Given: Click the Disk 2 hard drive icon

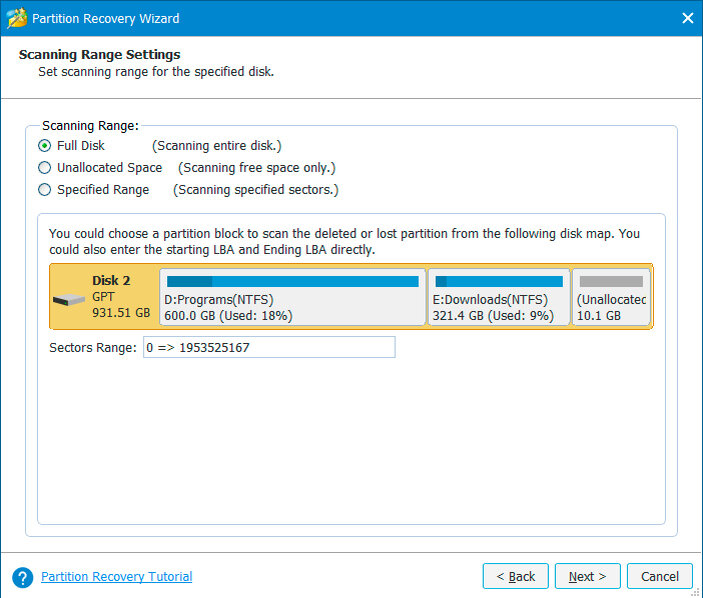Looking at the screenshot, I should pyautogui.click(x=69, y=300).
